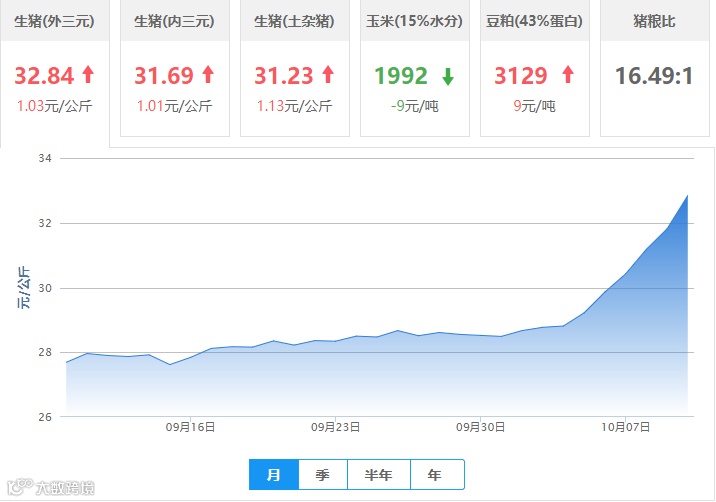This screenshot has width=716, height=502.
Task: Click the 9元/吨 change under 3129
Action: [535, 106]
